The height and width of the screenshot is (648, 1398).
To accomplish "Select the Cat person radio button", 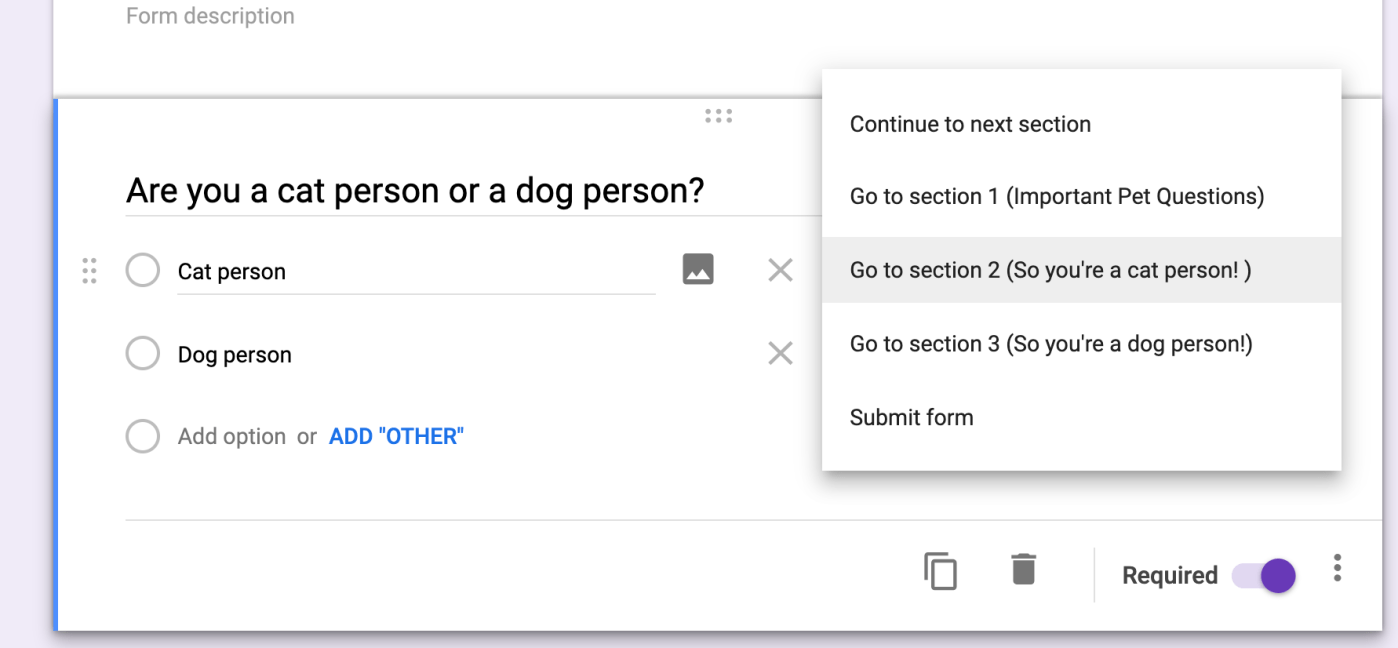I will click(x=143, y=270).
